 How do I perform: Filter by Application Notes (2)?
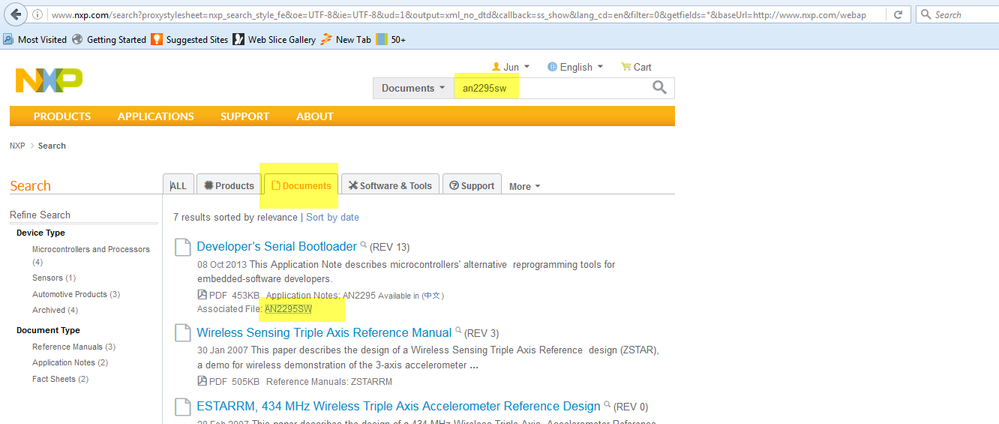click(70, 363)
